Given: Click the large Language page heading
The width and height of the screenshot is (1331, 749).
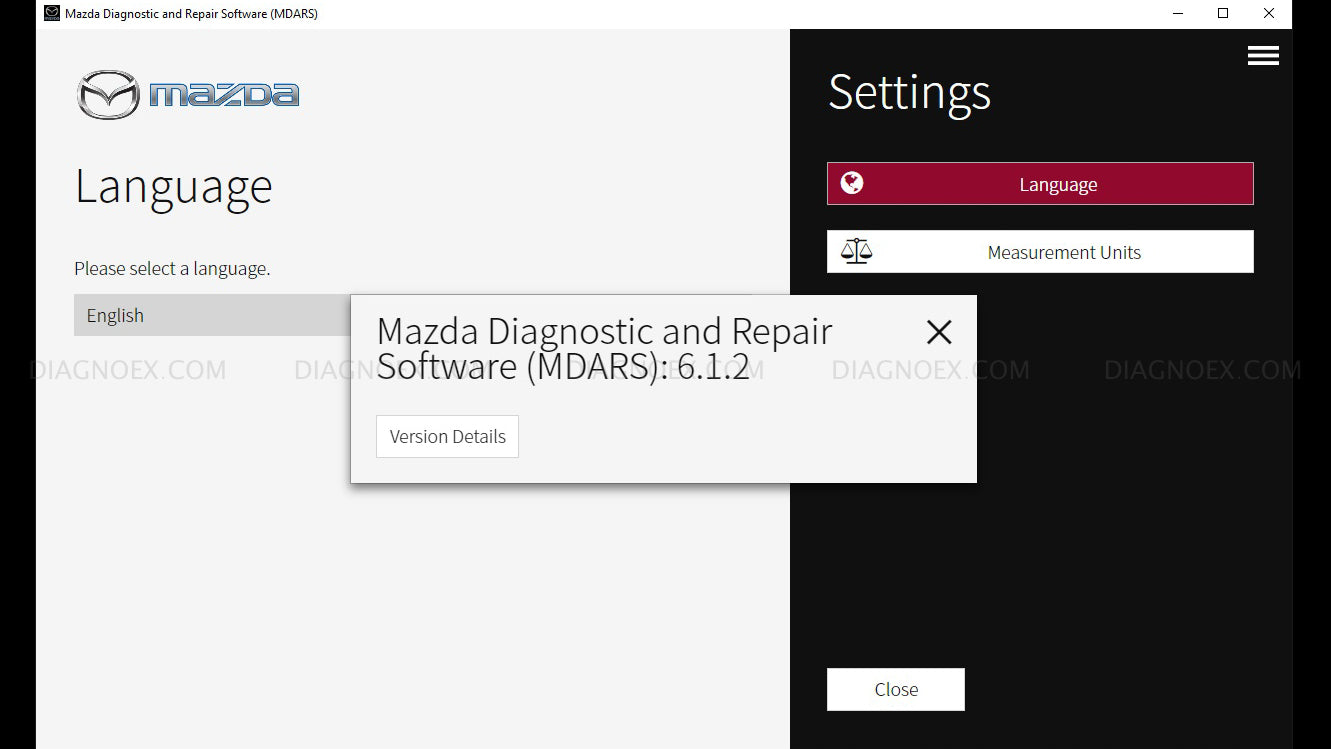Looking at the screenshot, I should pyautogui.click(x=173, y=187).
